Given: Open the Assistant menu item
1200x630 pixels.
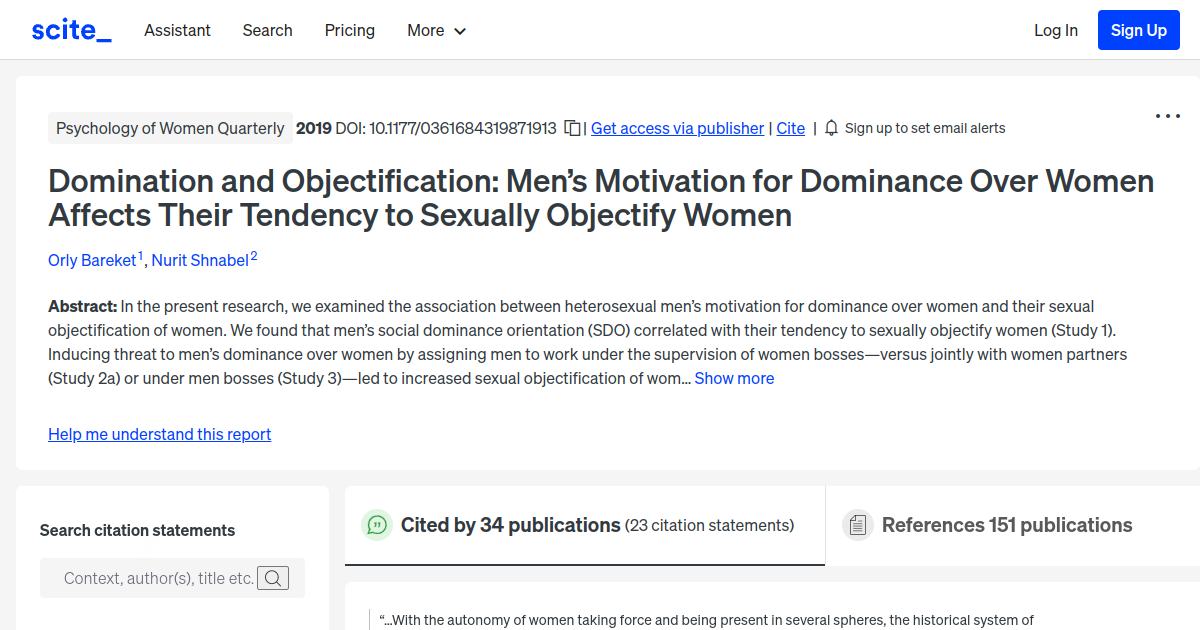Looking at the screenshot, I should (177, 30).
